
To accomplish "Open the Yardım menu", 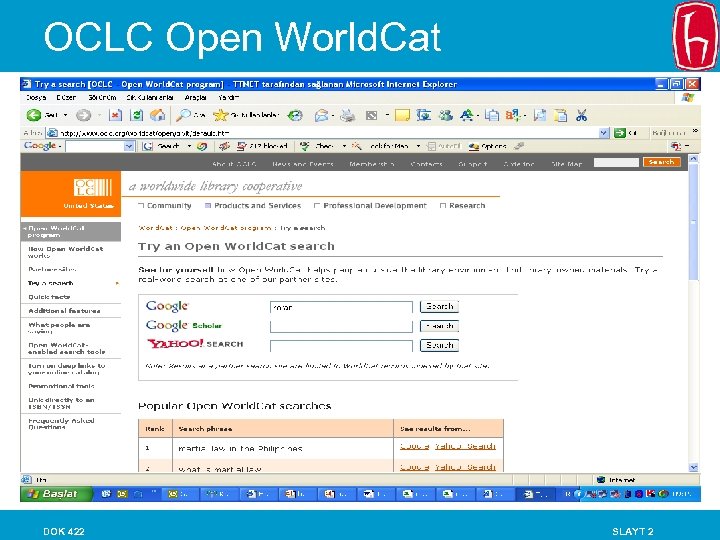I will pos(229,97).
